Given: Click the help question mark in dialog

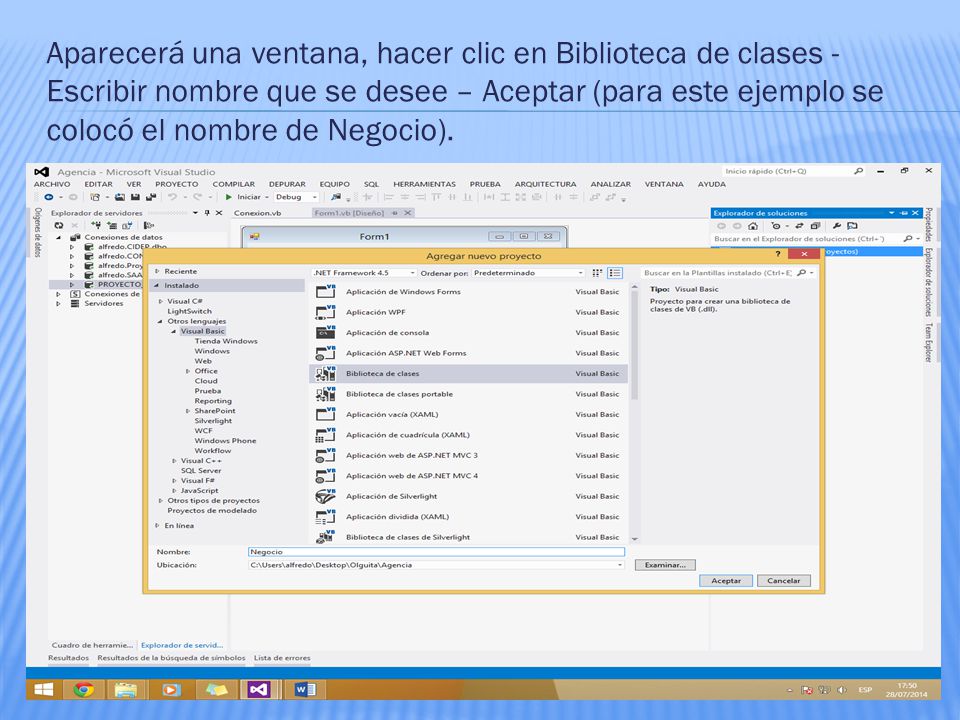Looking at the screenshot, I should coord(778,253).
